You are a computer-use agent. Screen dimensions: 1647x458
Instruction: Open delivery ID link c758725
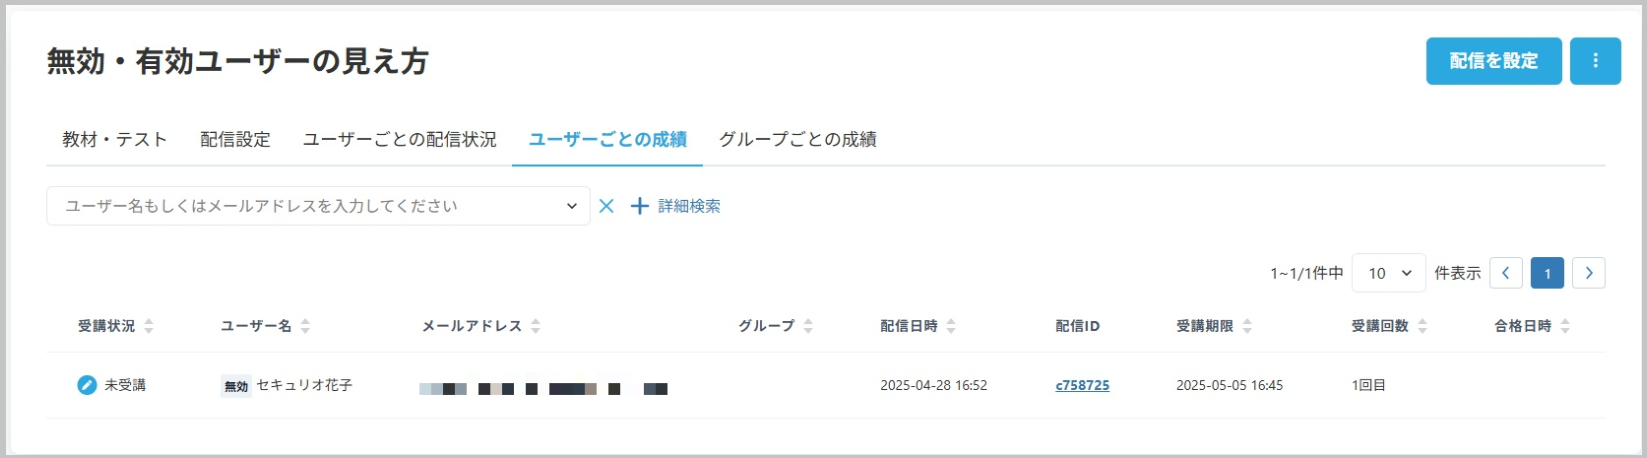click(1082, 385)
